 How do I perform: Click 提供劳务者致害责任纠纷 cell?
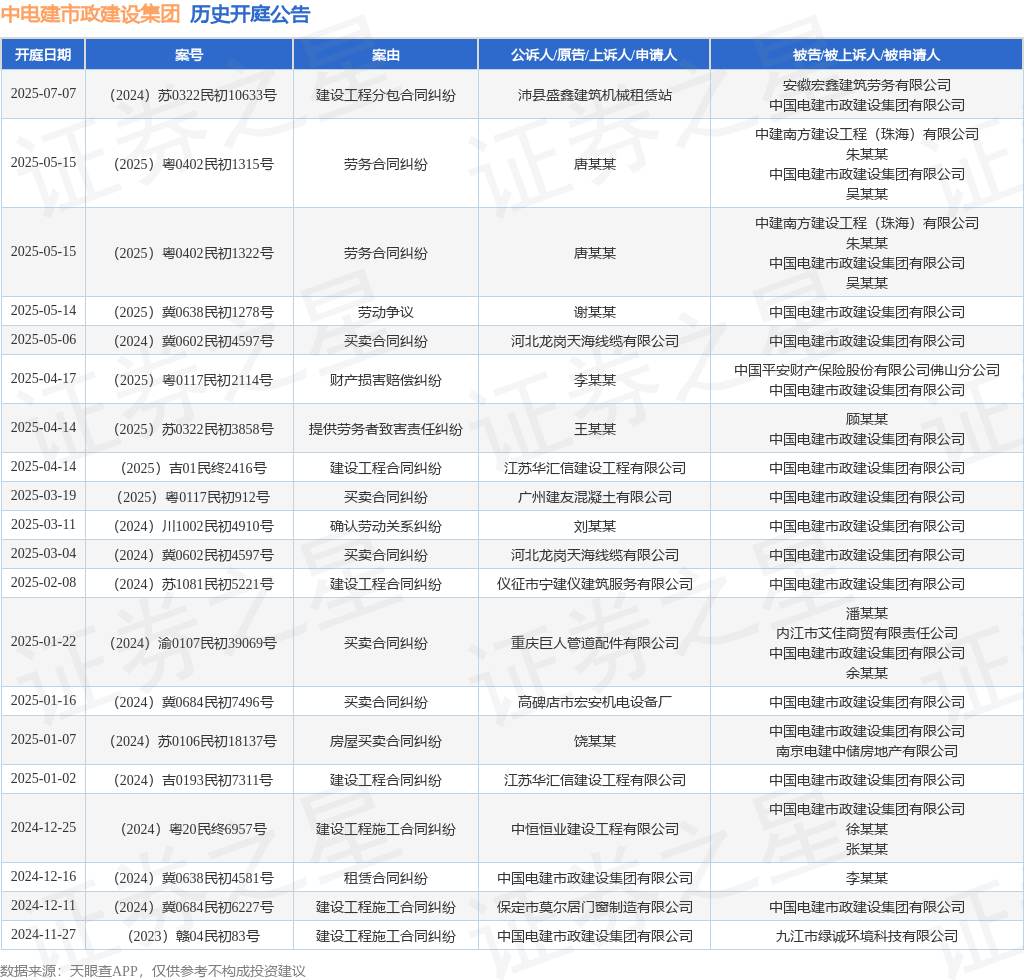[x=385, y=429]
